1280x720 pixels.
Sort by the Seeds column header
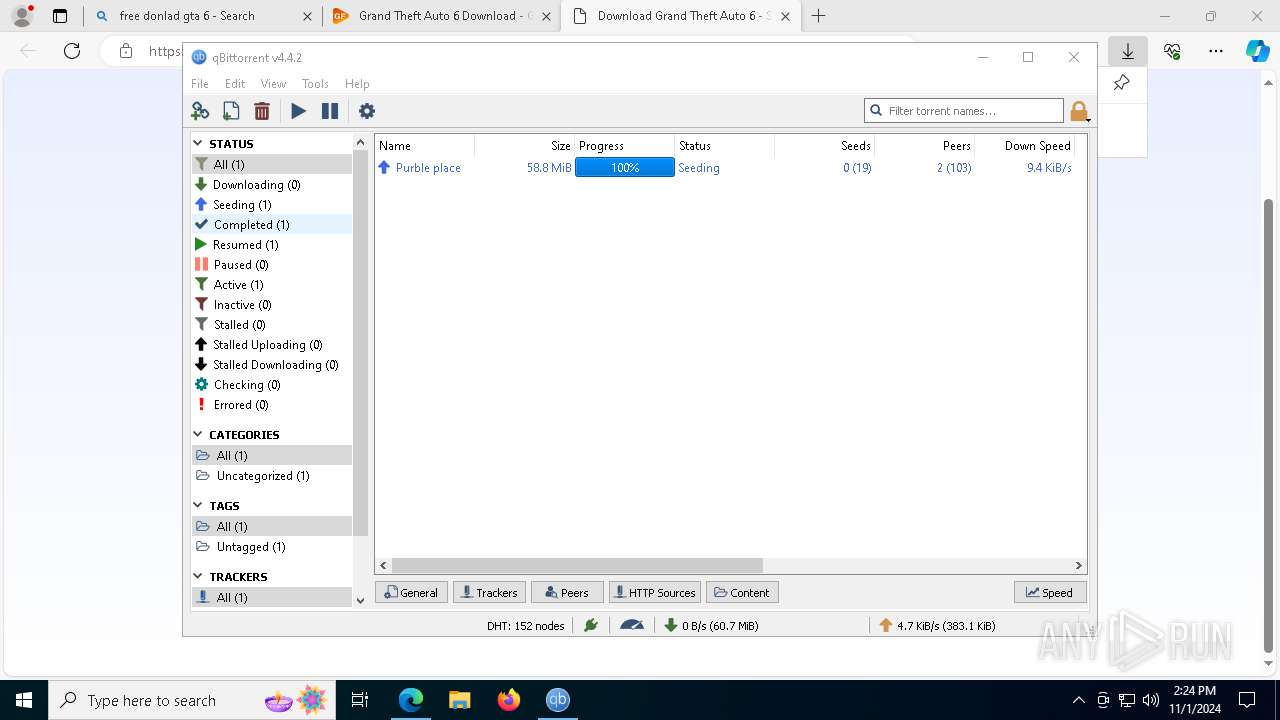824,145
